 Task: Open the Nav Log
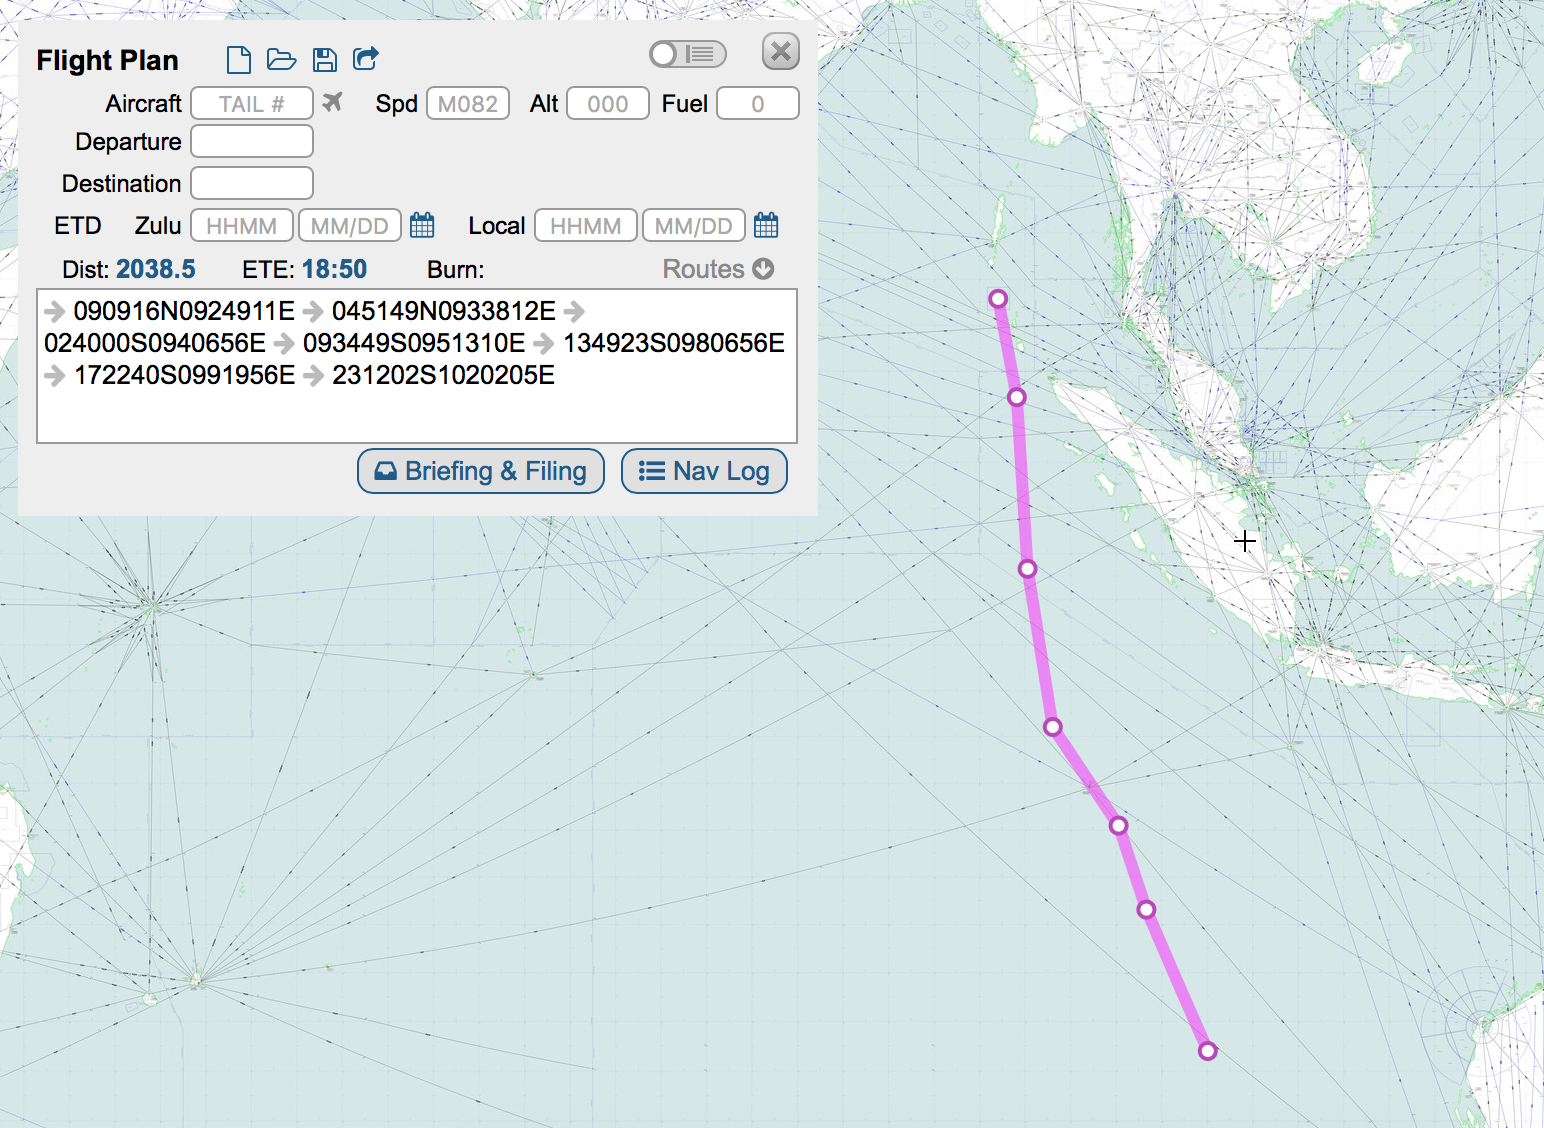704,471
